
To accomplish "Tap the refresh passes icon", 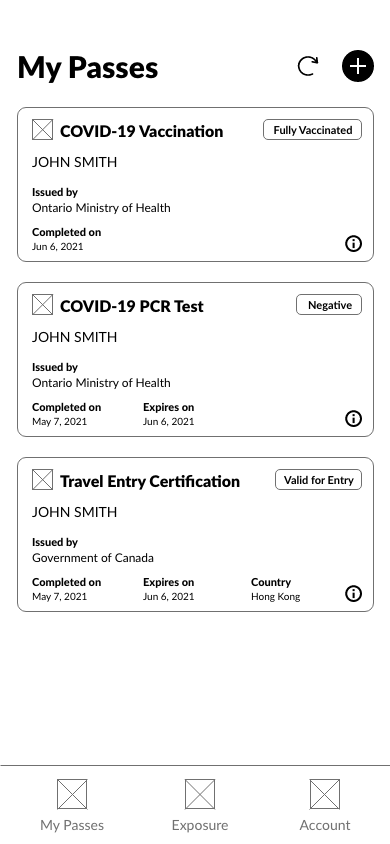I will 308,66.
